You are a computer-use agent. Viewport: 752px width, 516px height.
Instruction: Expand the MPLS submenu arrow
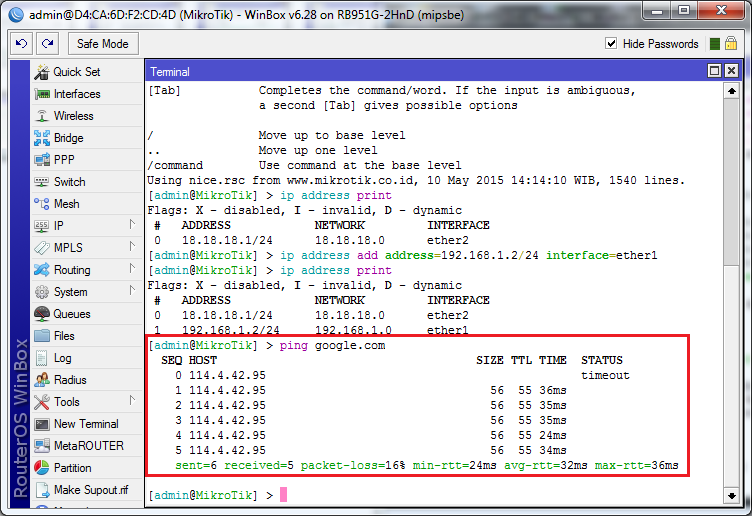(x=132, y=246)
